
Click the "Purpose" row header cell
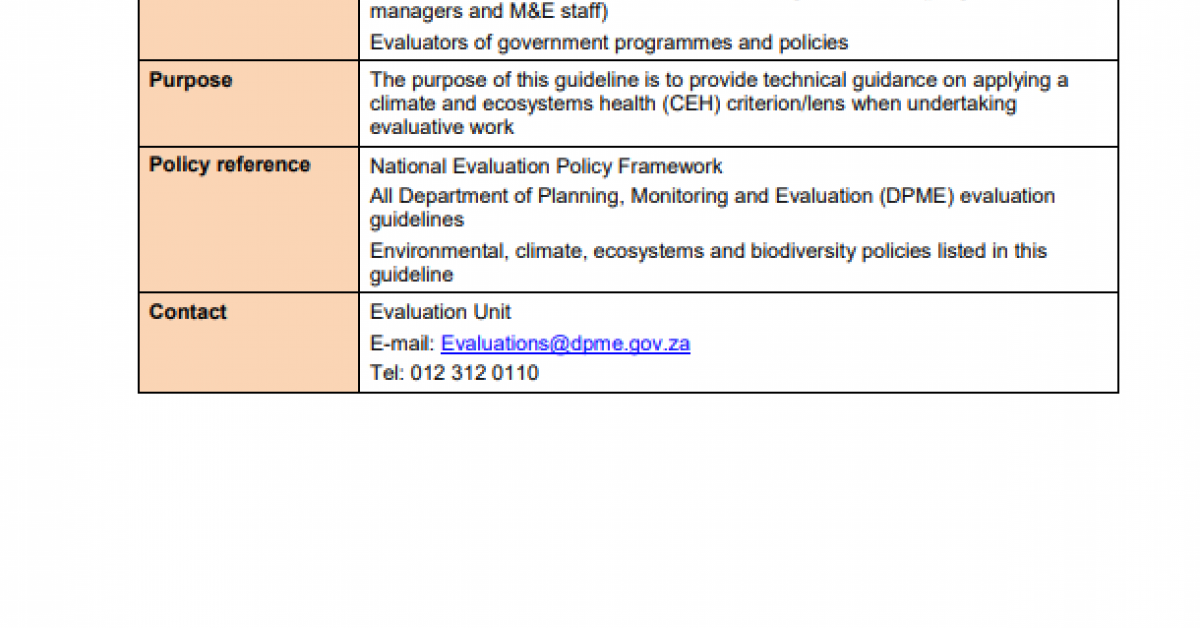(x=249, y=103)
